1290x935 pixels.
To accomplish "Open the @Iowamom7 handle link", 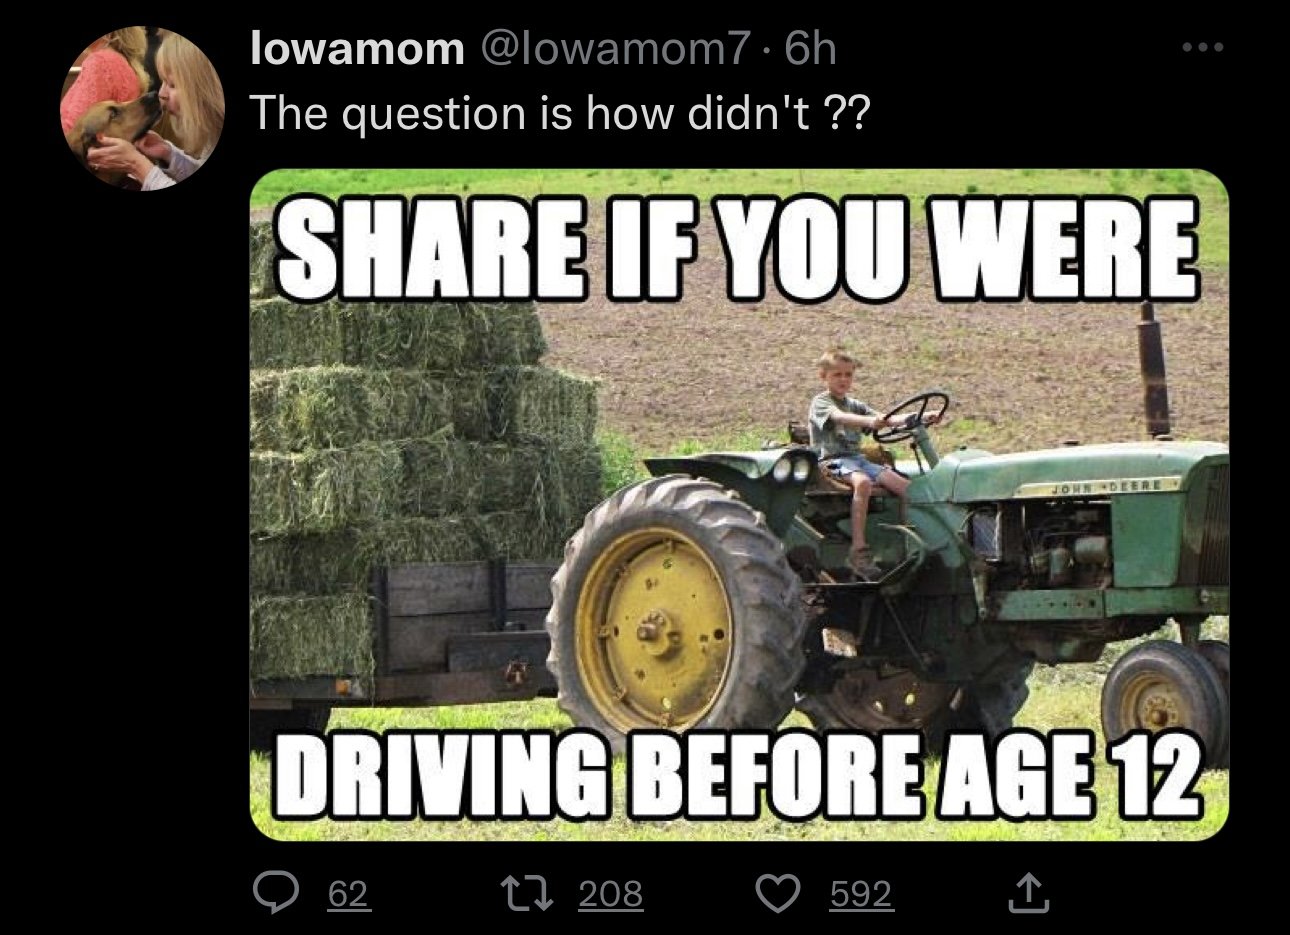I will (615, 48).
